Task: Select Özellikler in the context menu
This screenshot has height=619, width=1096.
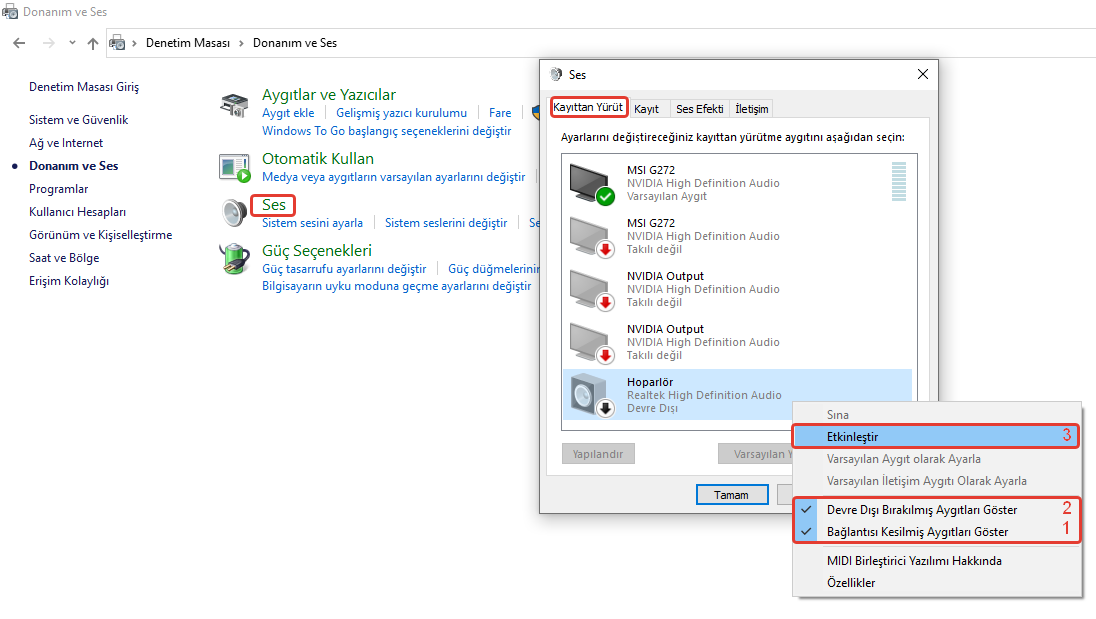Action: [850, 583]
